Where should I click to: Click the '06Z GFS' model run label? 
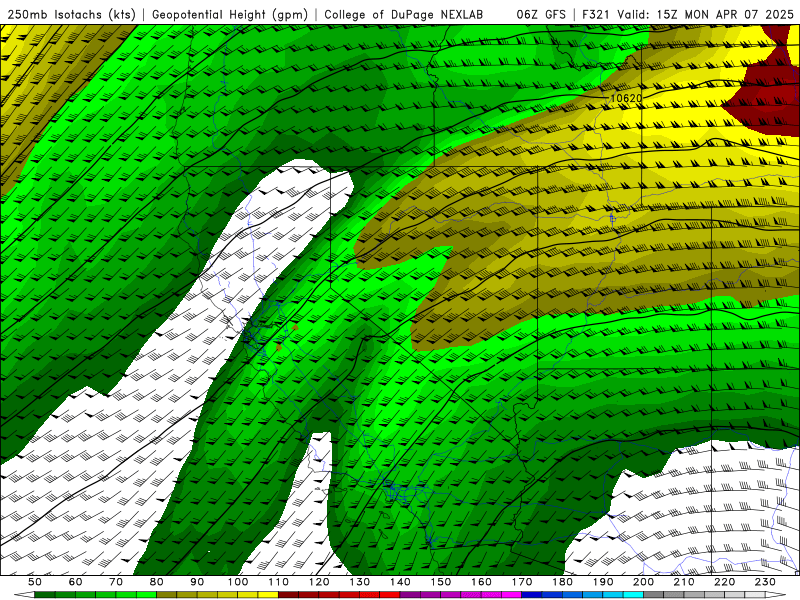[x=541, y=15]
